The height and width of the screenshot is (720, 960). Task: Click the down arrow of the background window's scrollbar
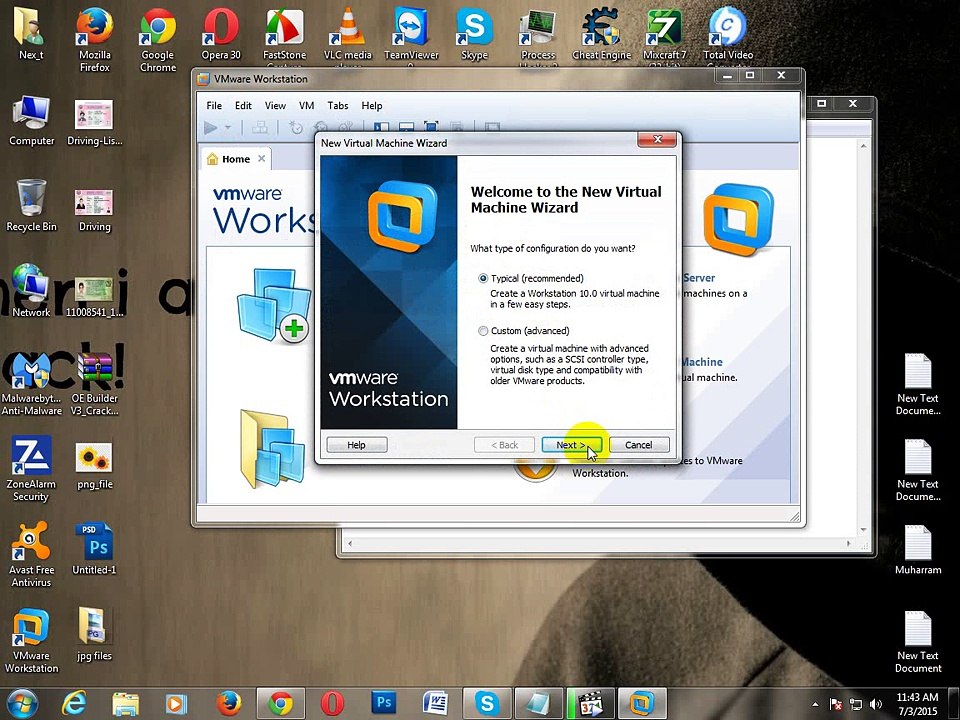click(863, 530)
